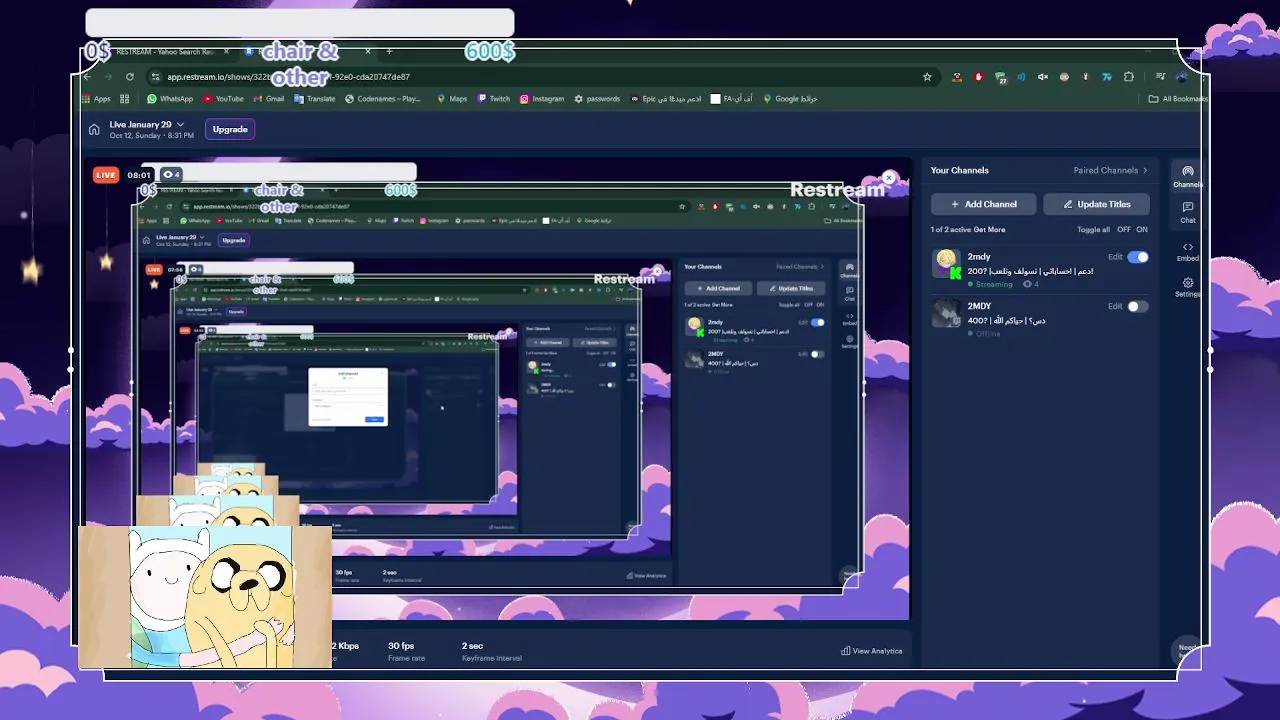Reload the Restream page
1280x720 pixels.
click(129, 76)
